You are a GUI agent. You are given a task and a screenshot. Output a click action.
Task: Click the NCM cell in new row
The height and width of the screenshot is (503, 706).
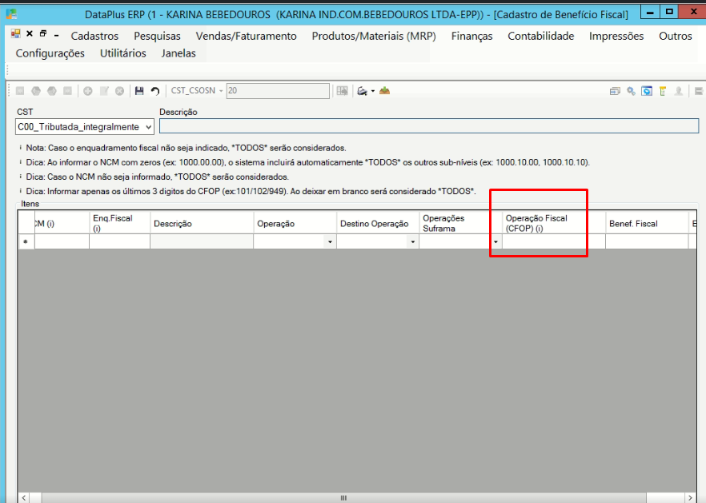pos(62,242)
